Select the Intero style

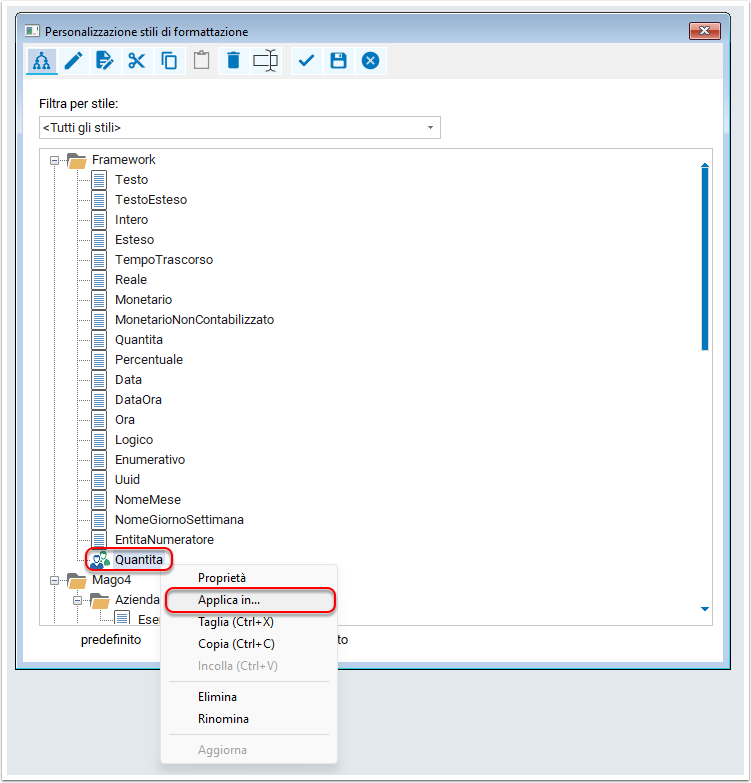(131, 220)
